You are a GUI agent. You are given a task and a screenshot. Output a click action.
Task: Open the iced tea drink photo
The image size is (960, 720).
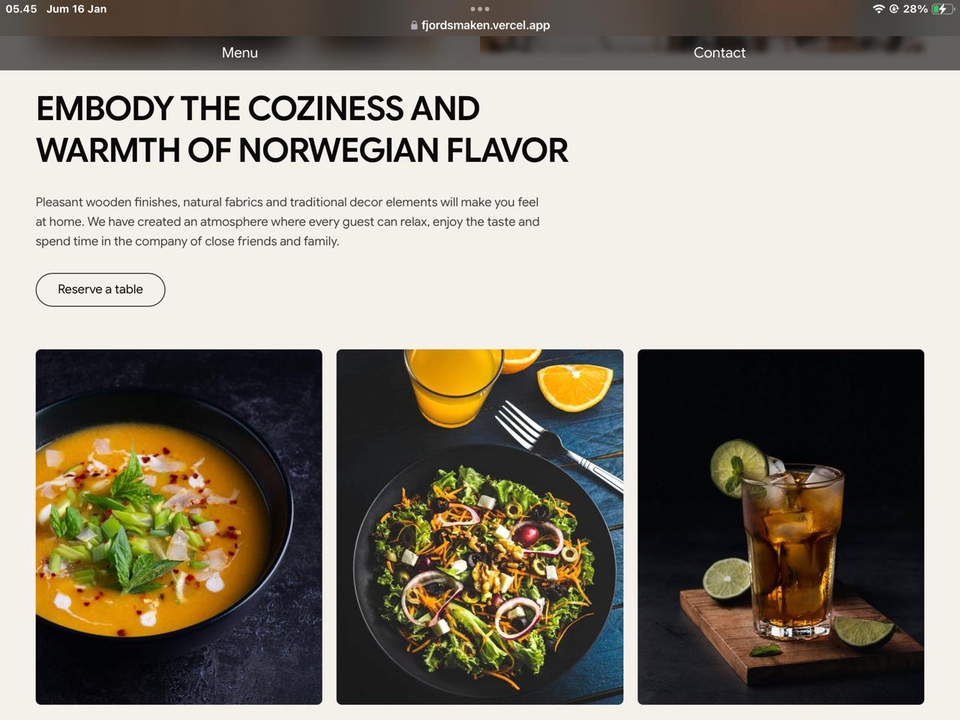coord(781,527)
